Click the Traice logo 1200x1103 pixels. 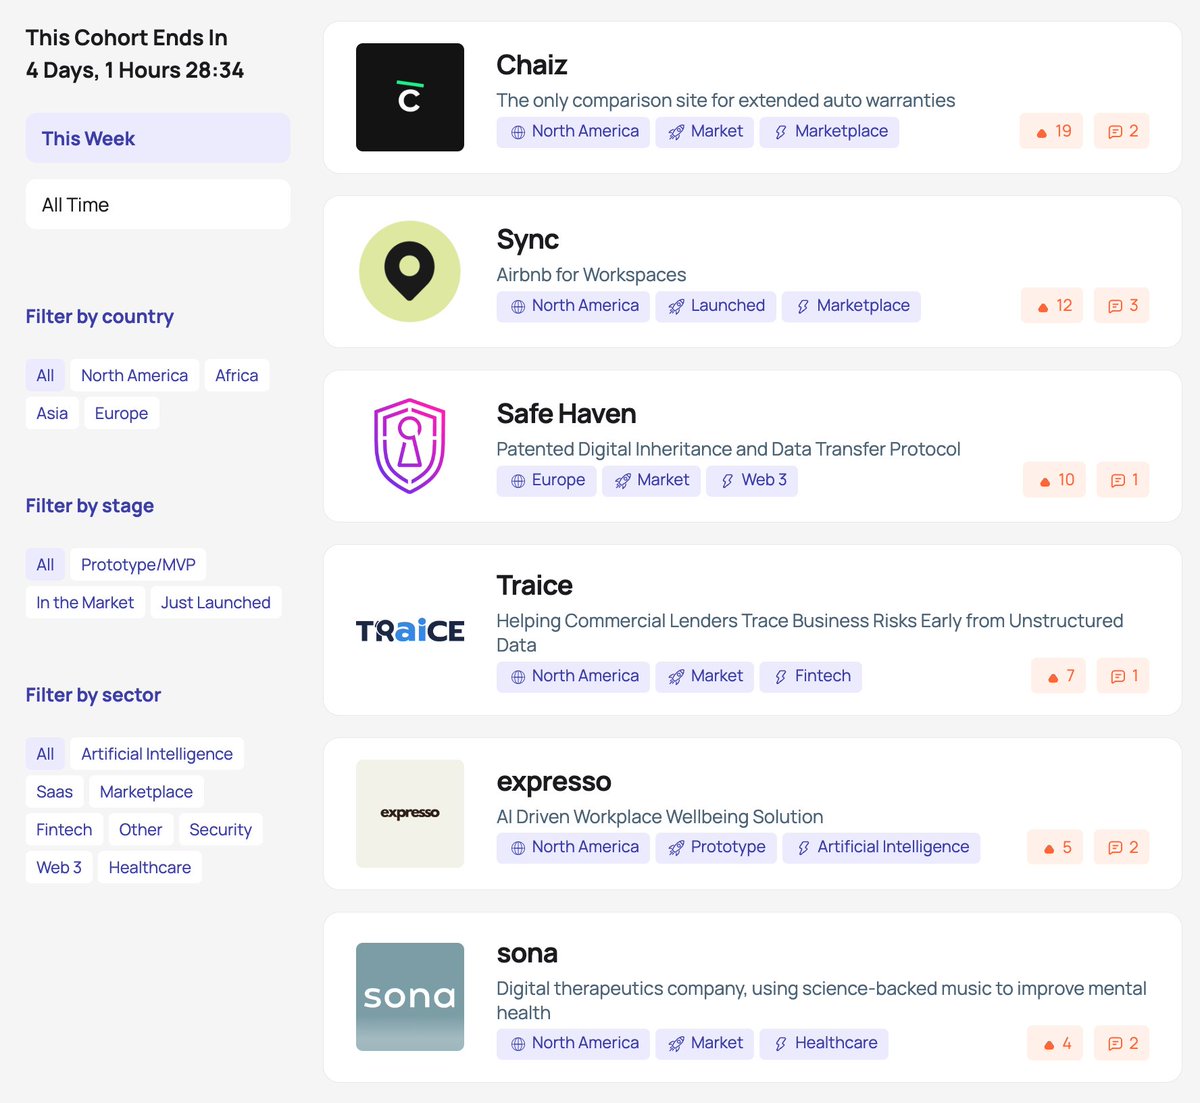click(x=410, y=630)
